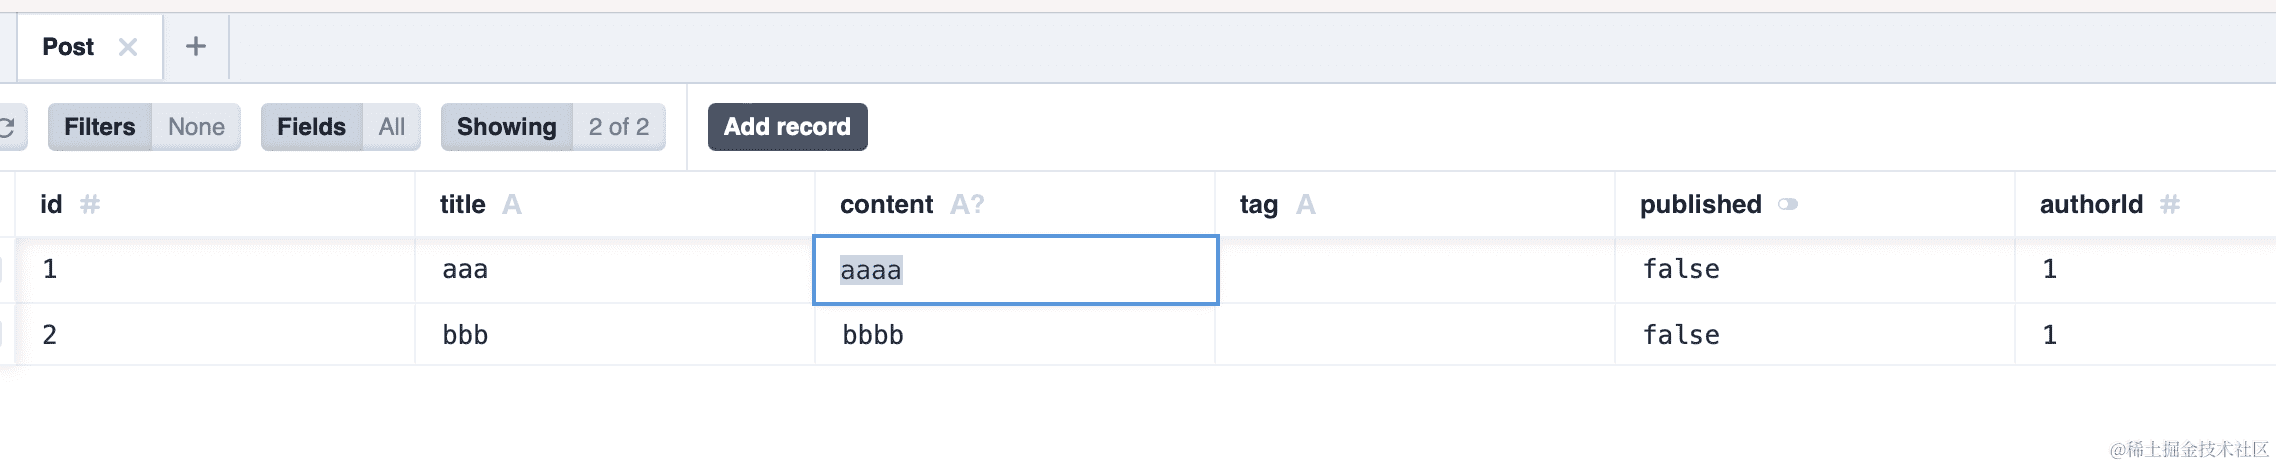Toggle published value false in first row
The height and width of the screenshot is (466, 2276).
click(x=1681, y=269)
